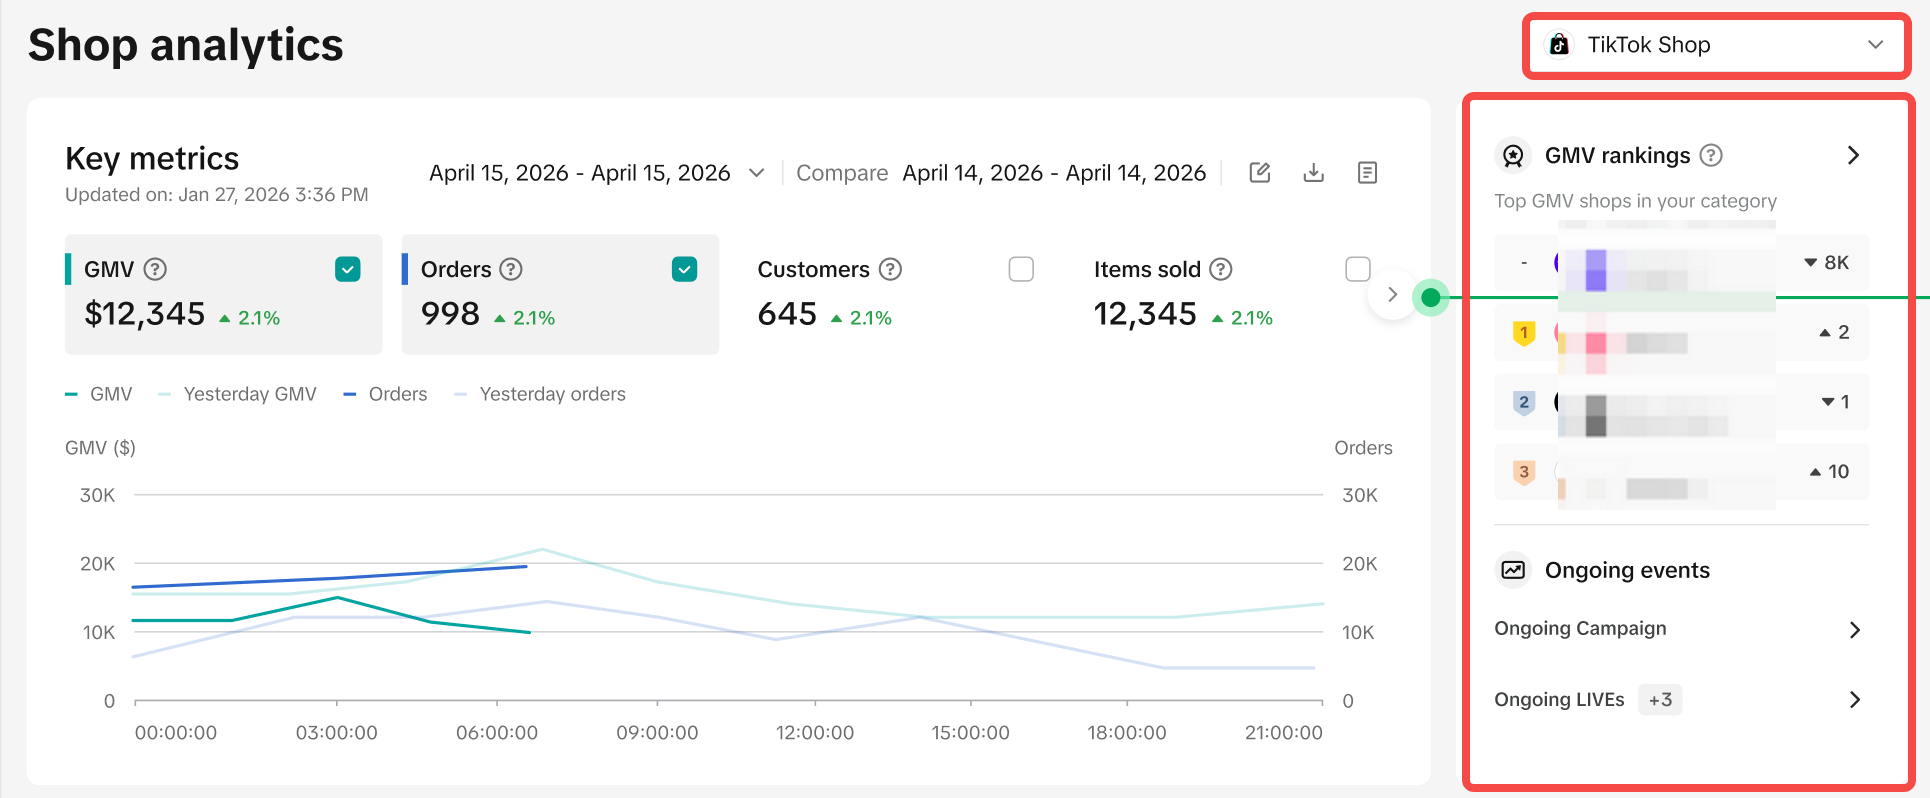Image resolution: width=1930 pixels, height=798 pixels.
Task: Click the 8K drop indicator in rankings
Action: 1826,262
